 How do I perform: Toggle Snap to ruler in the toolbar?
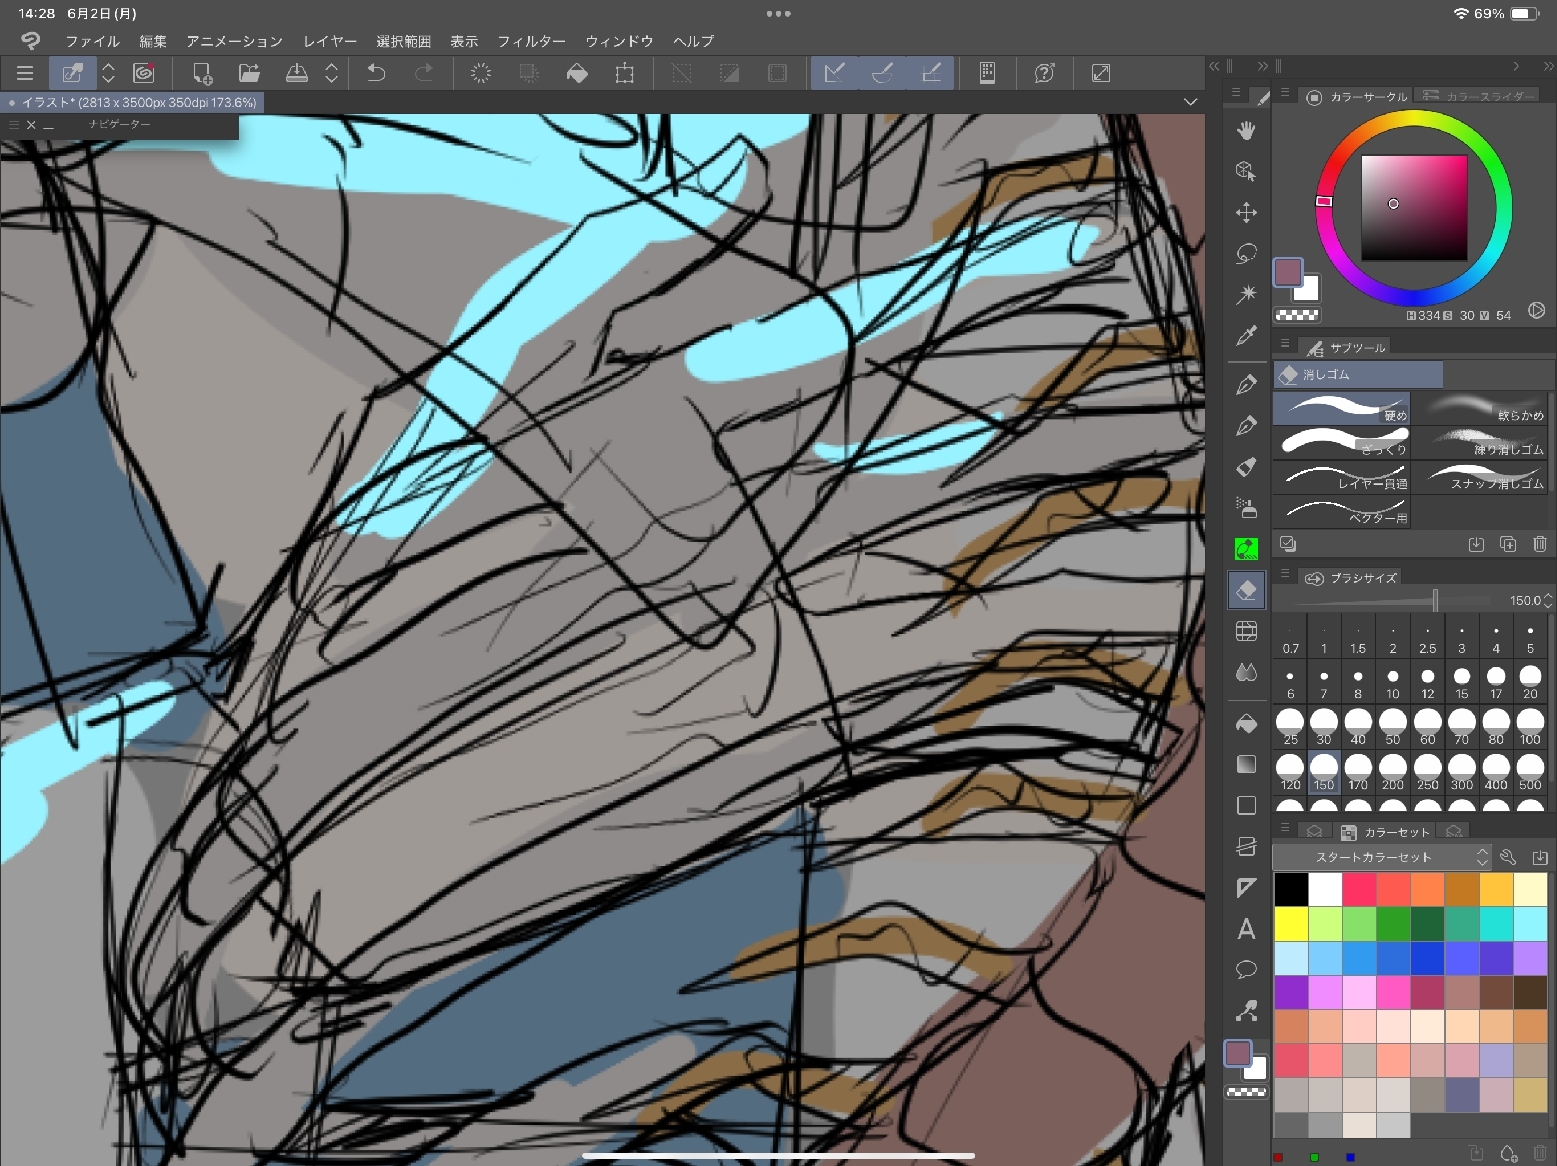834,73
